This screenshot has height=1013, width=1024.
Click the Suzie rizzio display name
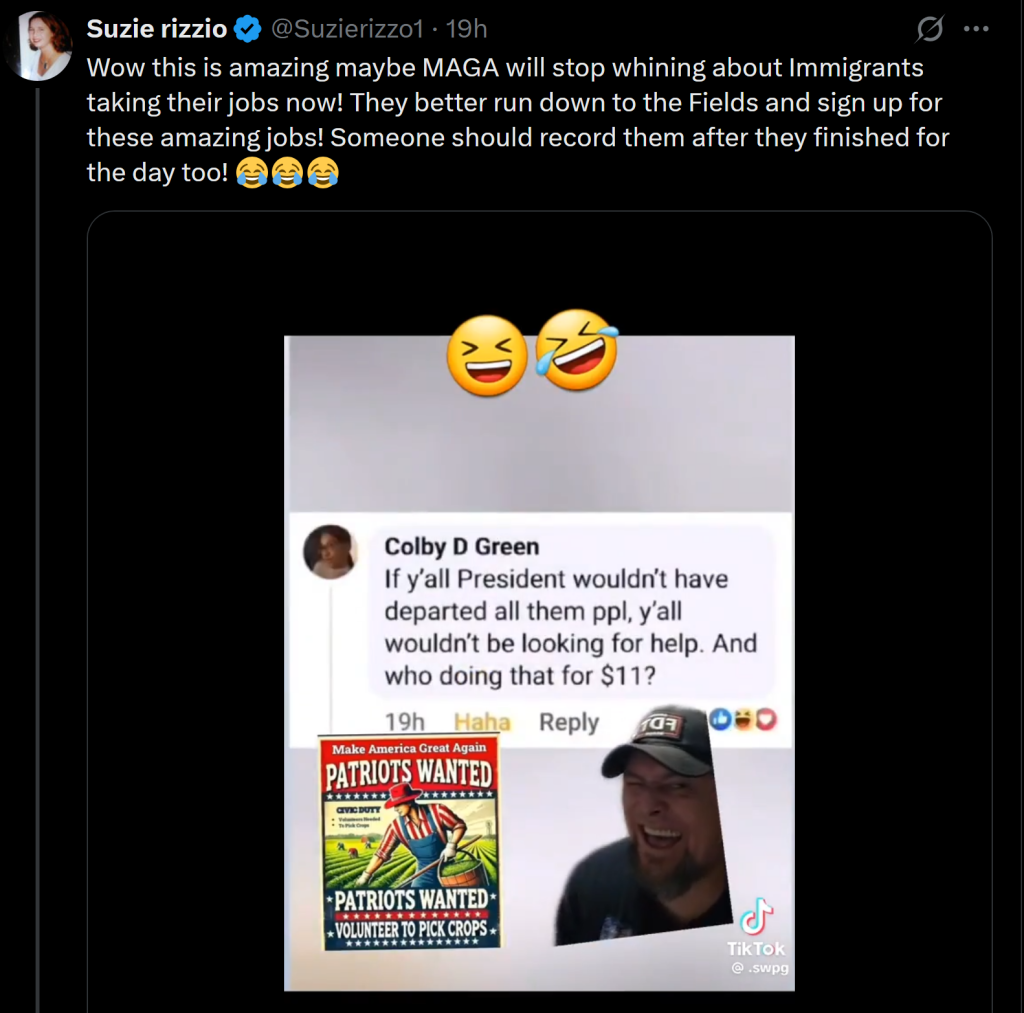coord(157,29)
